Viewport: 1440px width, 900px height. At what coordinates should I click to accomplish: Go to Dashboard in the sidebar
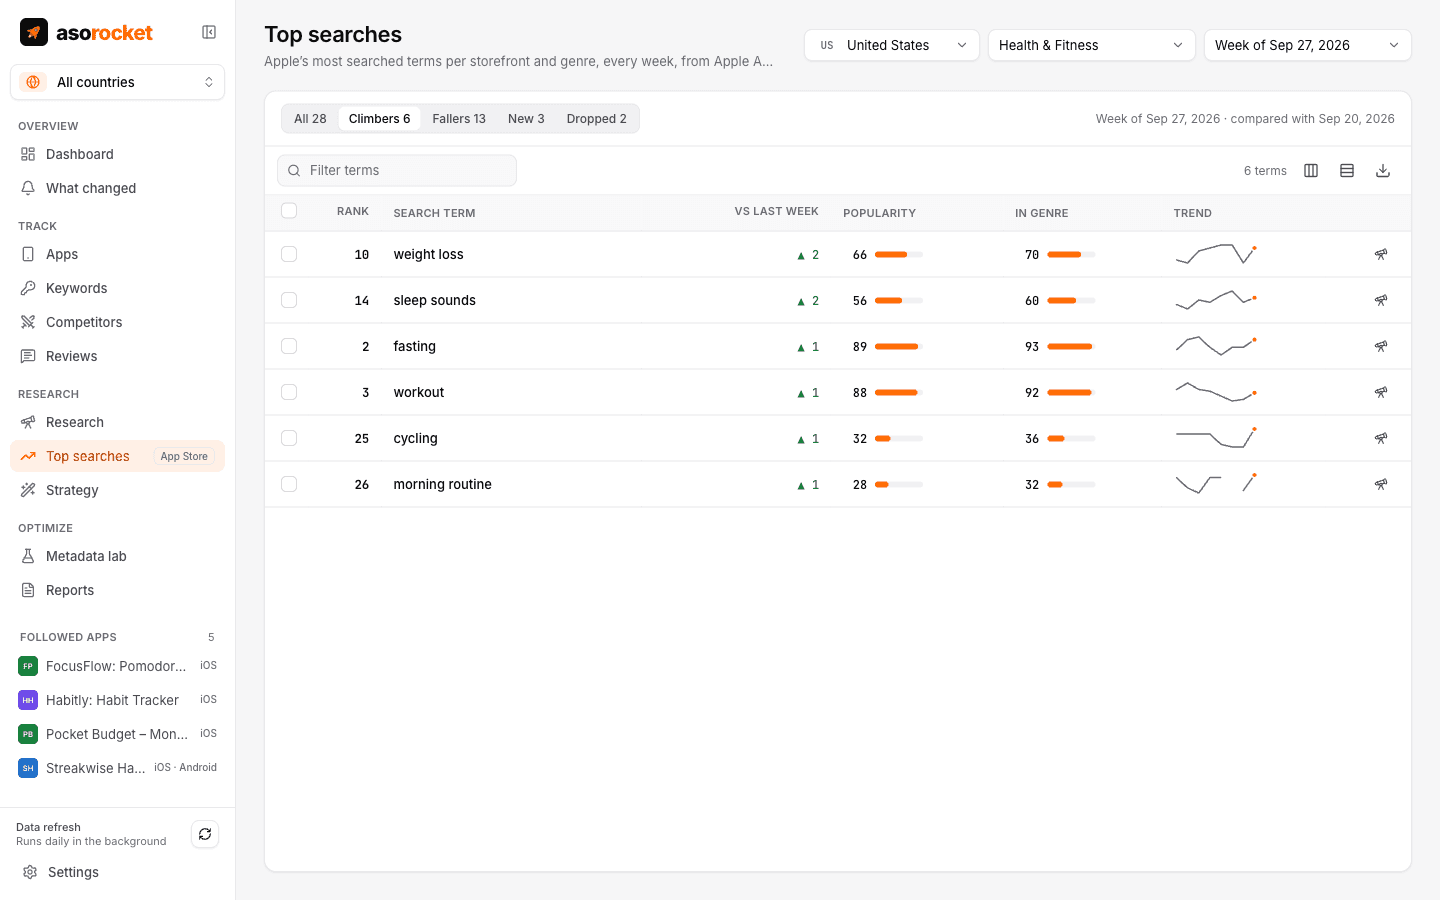[118, 154]
